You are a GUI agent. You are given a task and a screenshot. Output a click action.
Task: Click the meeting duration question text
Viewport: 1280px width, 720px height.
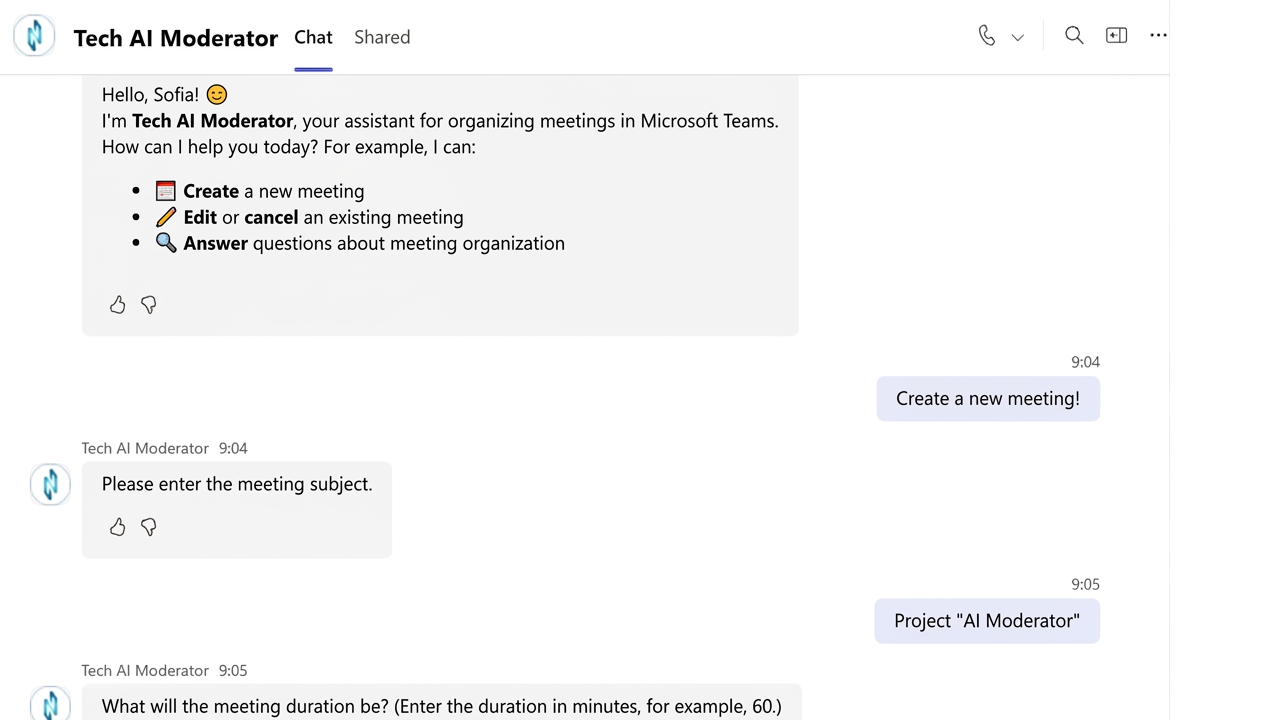click(x=442, y=706)
